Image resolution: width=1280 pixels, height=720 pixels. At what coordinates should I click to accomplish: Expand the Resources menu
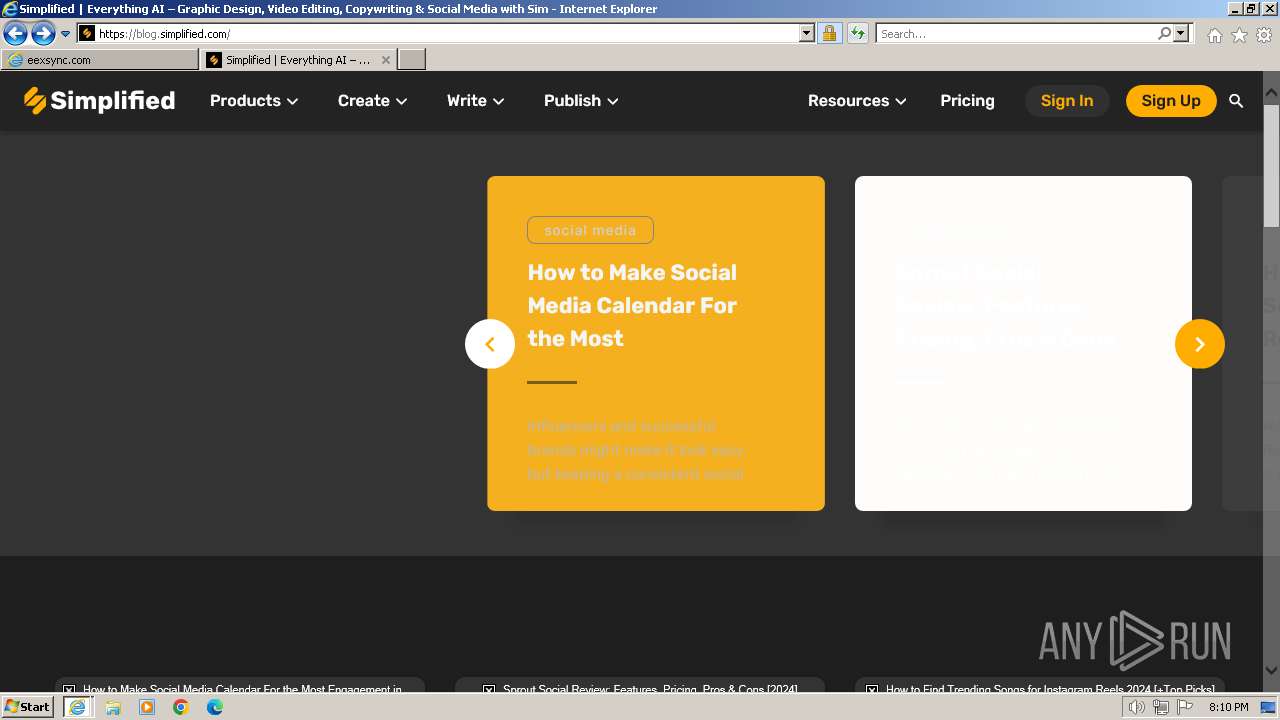point(857,100)
